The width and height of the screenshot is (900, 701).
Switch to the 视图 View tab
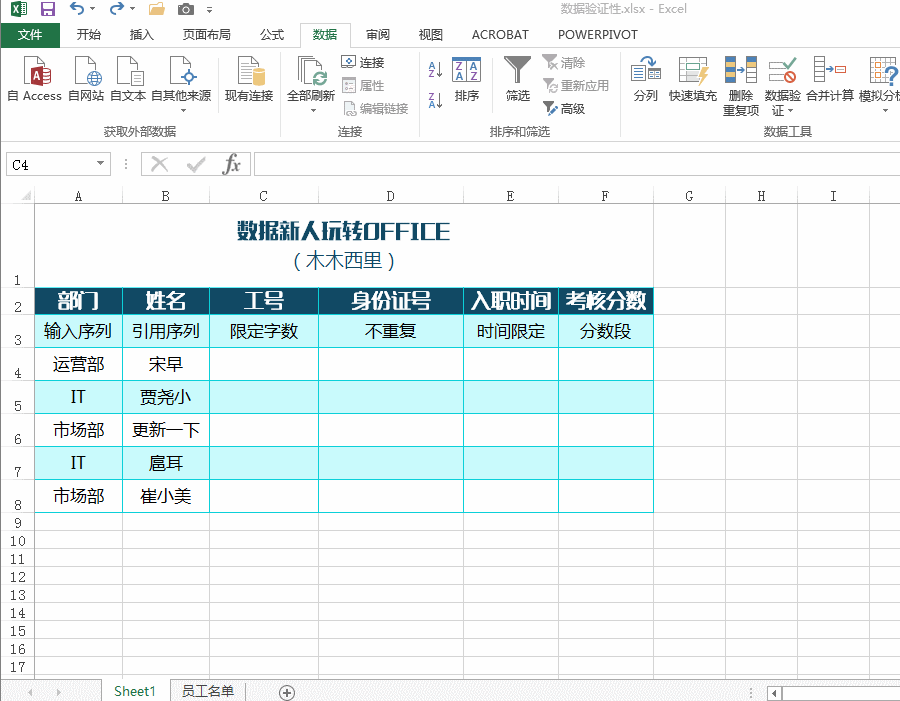click(430, 35)
